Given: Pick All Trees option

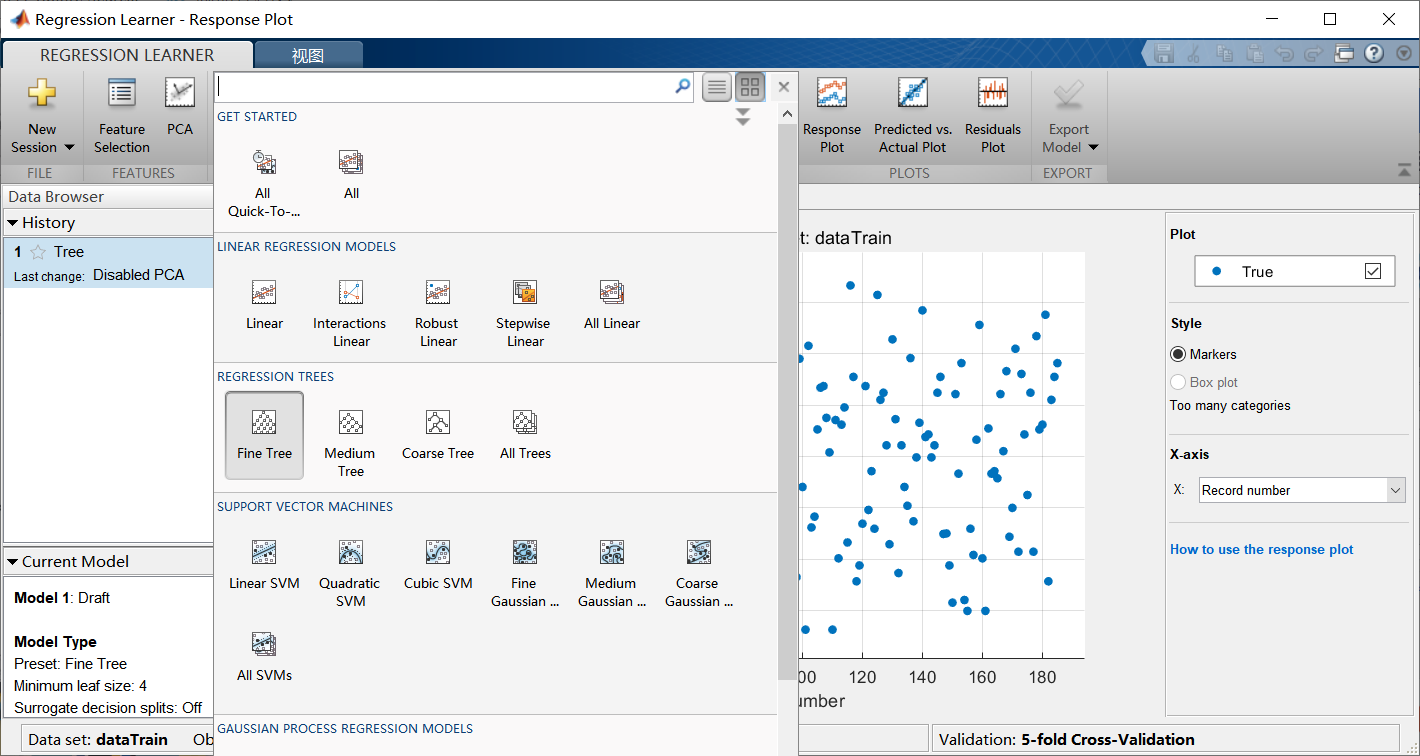Looking at the screenshot, I should point(525,435).
